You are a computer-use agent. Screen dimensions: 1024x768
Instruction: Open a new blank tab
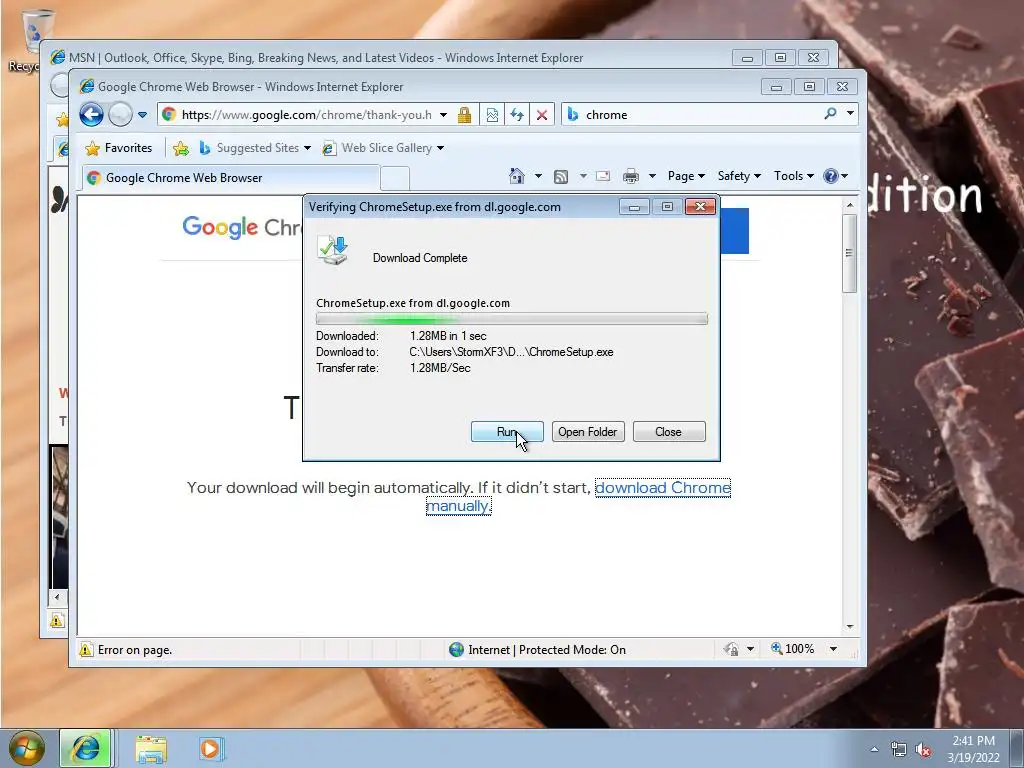[x=395, y=178]
